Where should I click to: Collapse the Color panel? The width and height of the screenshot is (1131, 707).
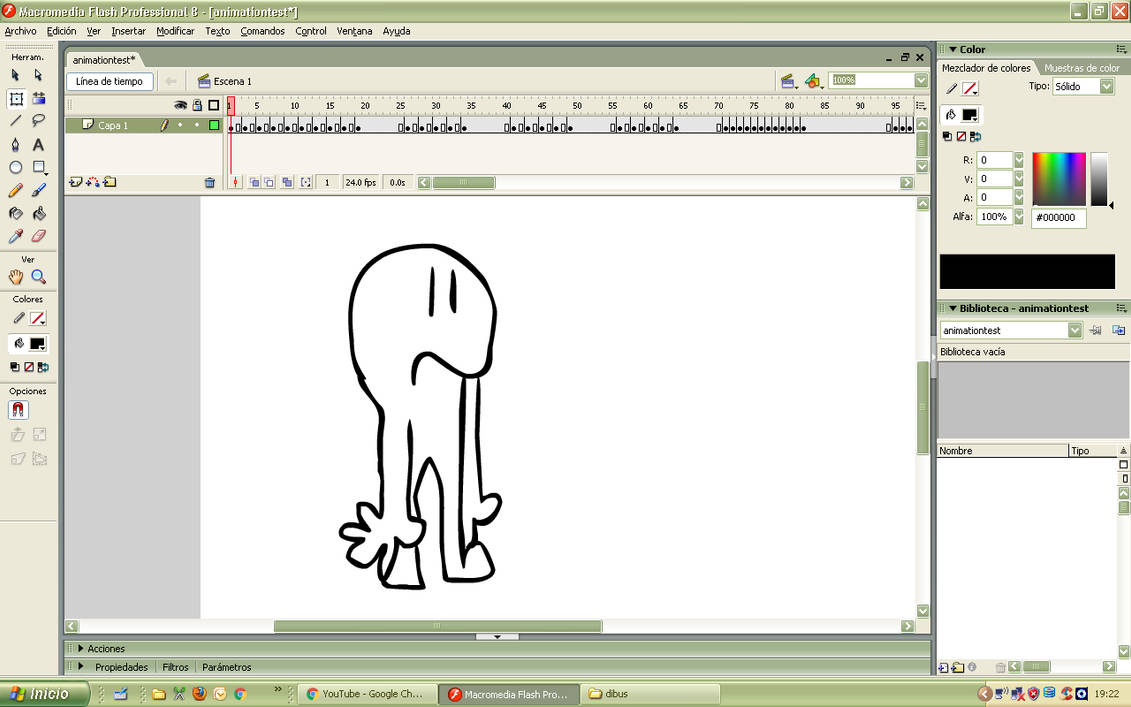tap(953, 49)
